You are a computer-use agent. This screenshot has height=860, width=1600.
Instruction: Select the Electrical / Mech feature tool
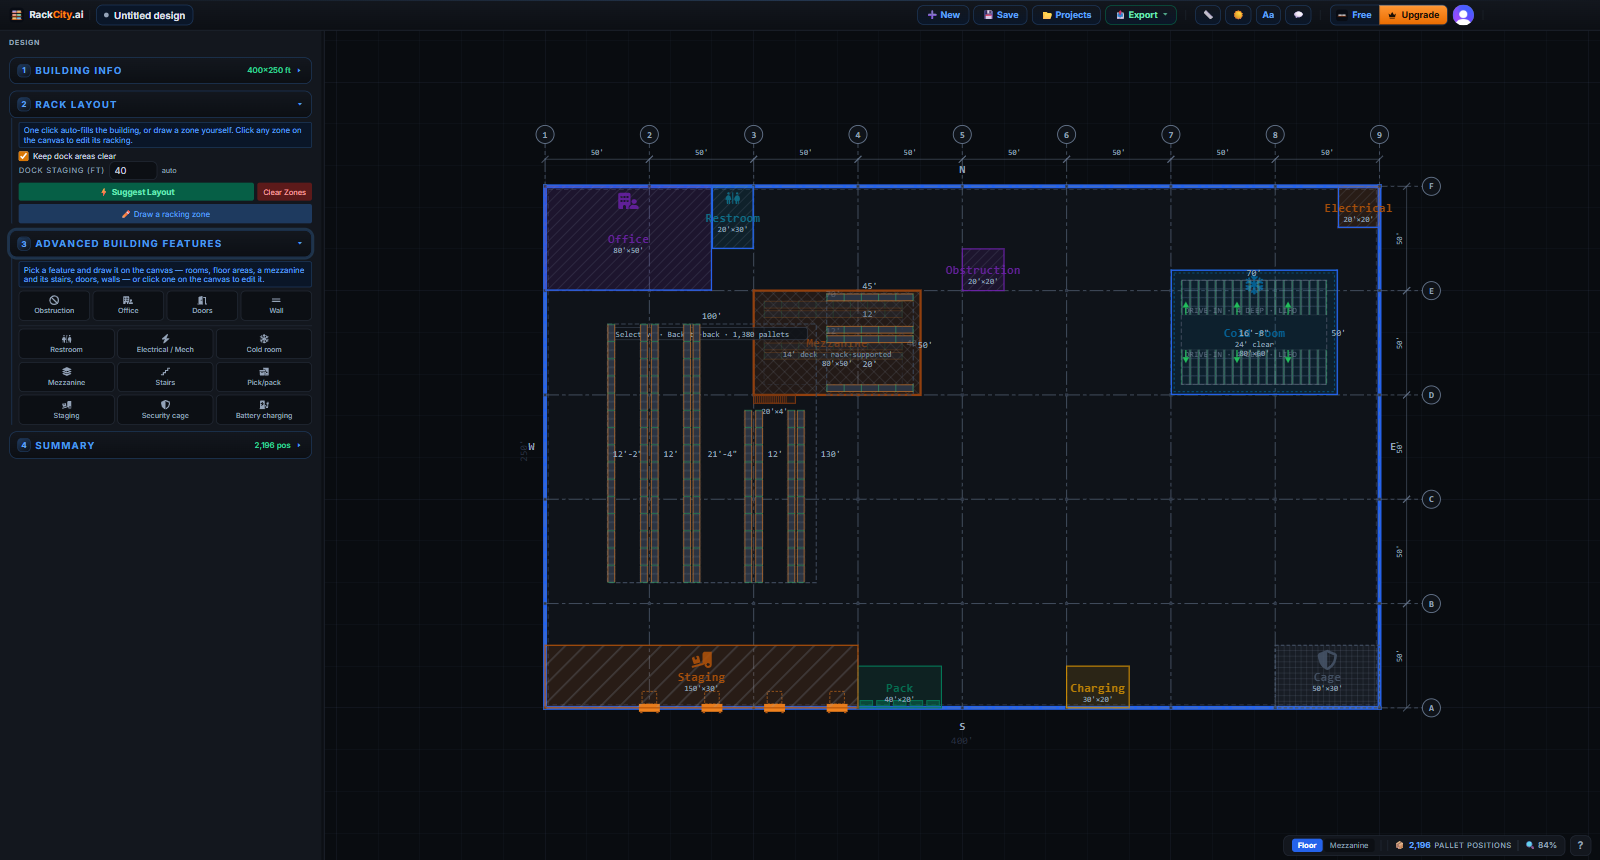pyautogui.click(x=165, y=344)
